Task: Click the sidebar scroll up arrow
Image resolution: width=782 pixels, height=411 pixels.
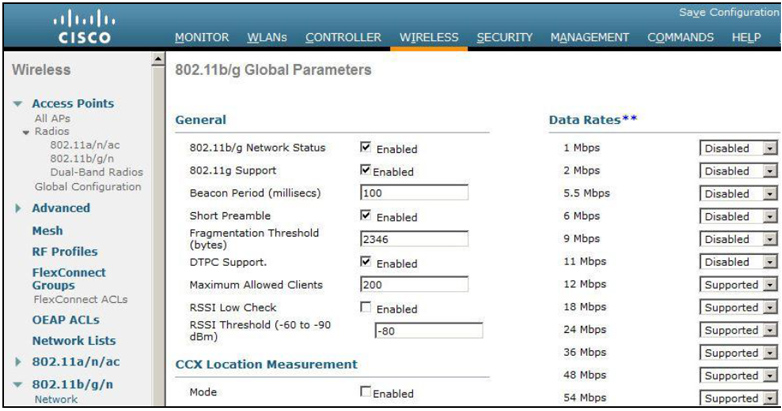Action: tap(158, 59)
